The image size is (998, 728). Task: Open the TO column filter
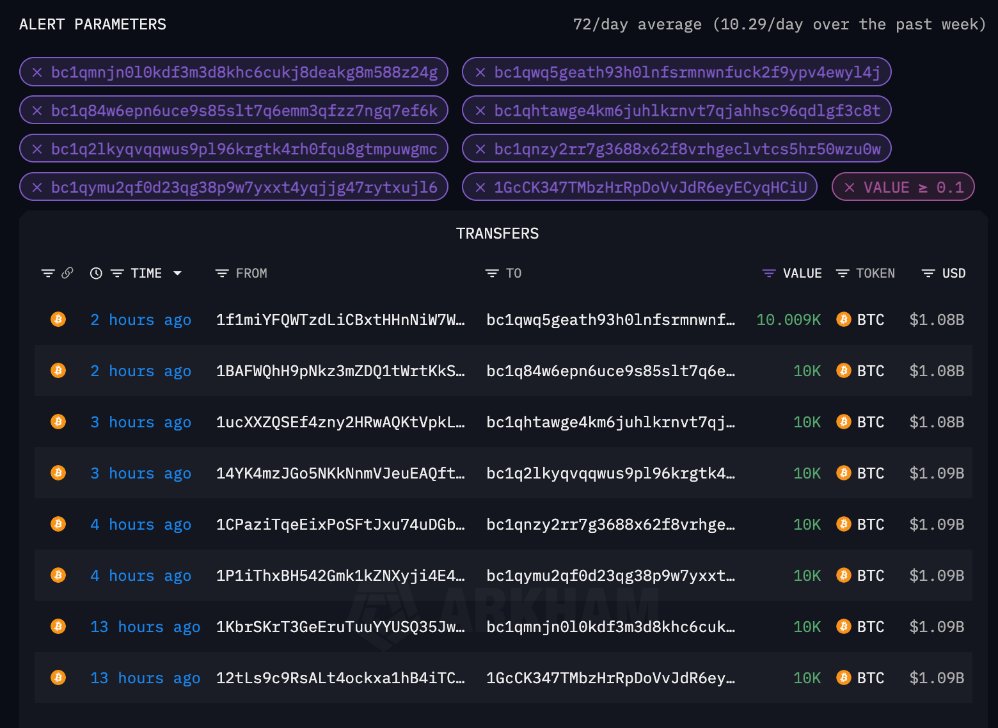point(491,273)
